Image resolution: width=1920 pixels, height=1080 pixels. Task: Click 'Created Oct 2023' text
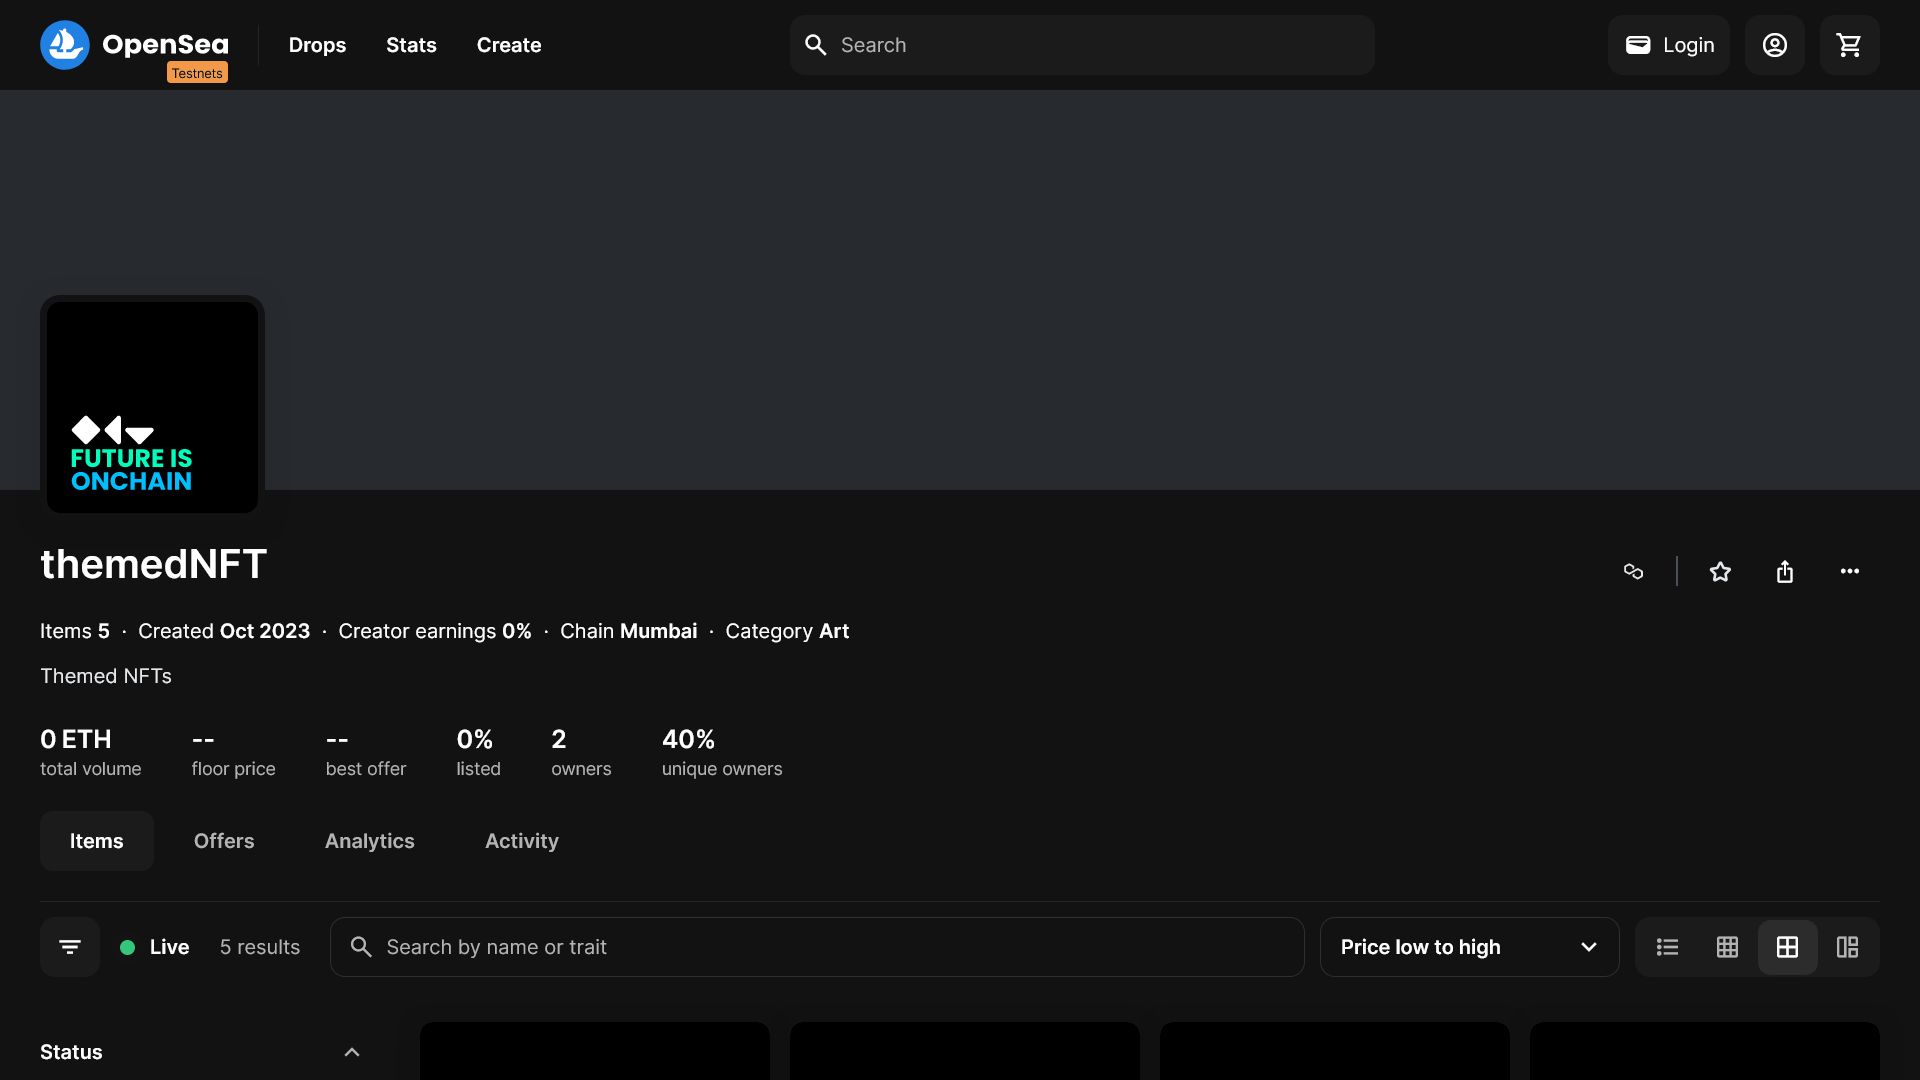224,631
